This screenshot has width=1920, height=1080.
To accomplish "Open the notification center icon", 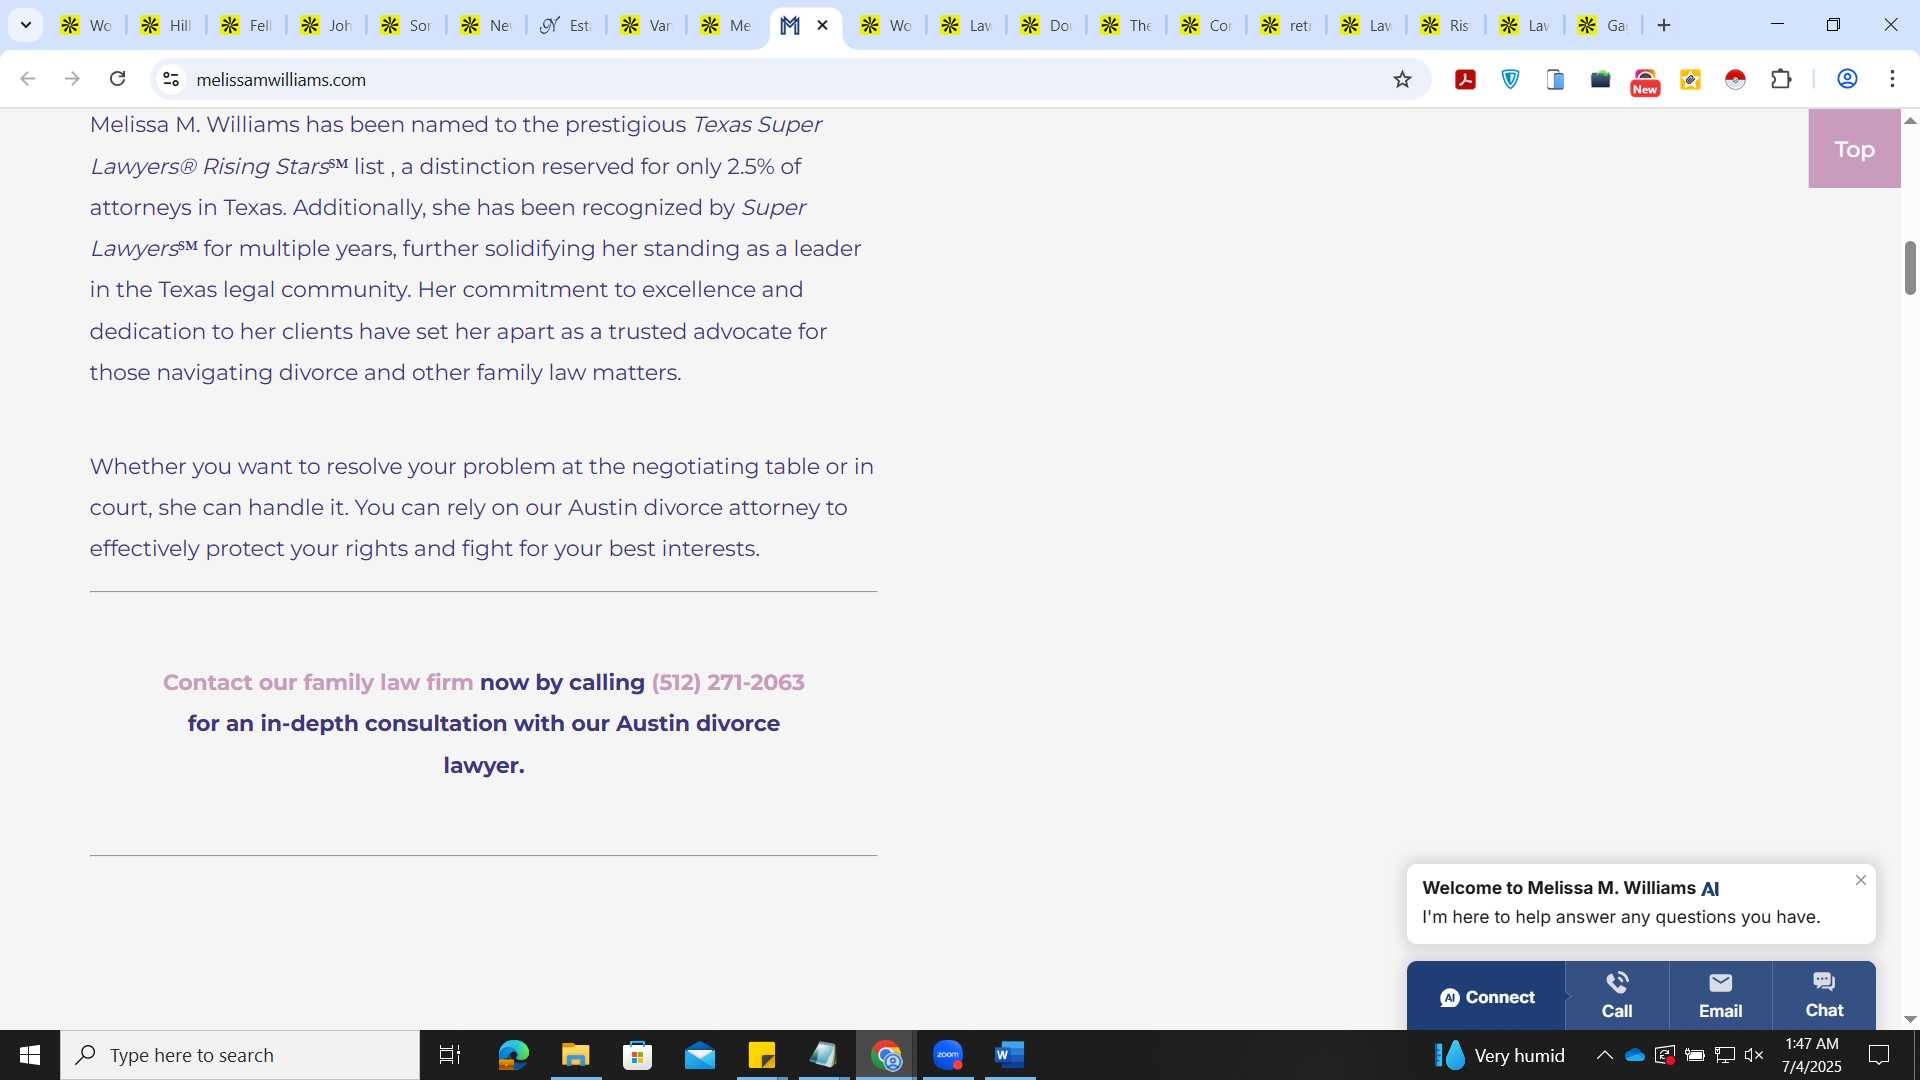I will [x=1879, y=1055].
